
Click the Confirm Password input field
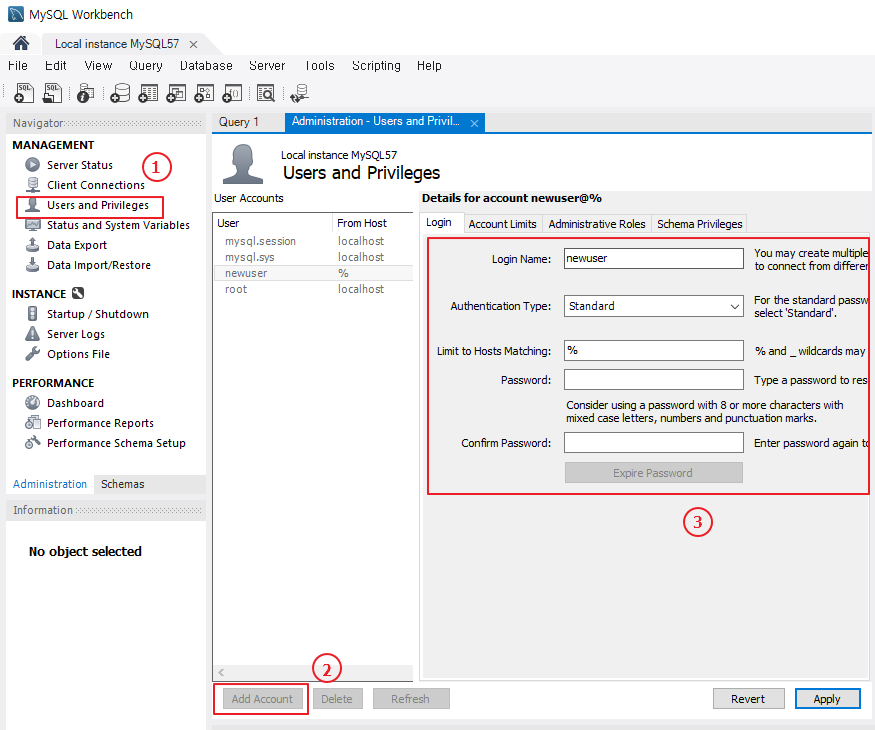pos(653,443)
